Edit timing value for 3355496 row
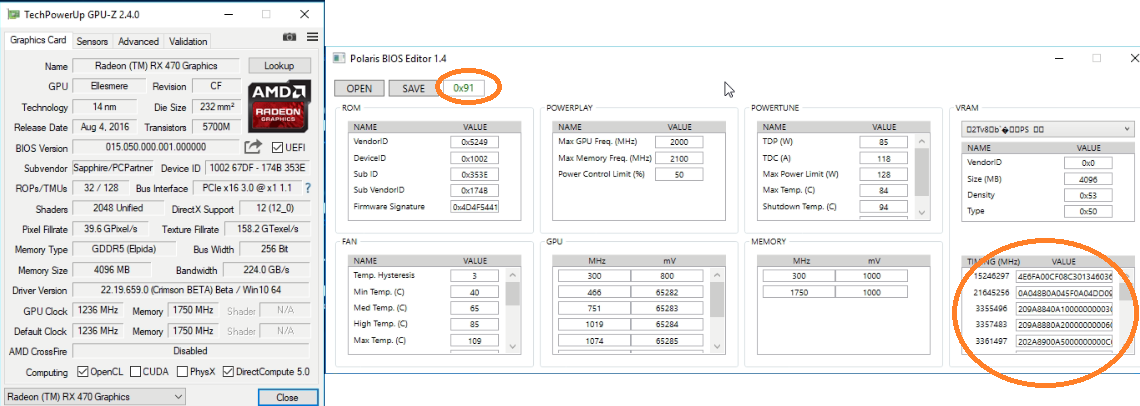Screen dimensions: 1140x406 pos(1064,309)
